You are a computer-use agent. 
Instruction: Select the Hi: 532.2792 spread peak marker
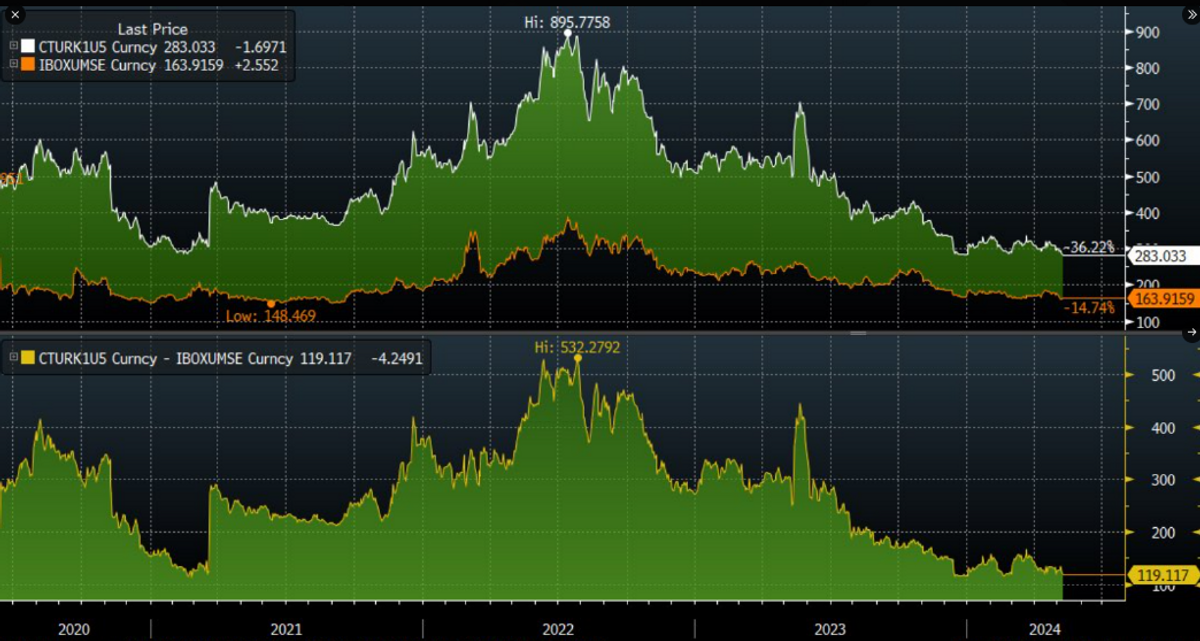pyautogui.click(x=578, y=357)
